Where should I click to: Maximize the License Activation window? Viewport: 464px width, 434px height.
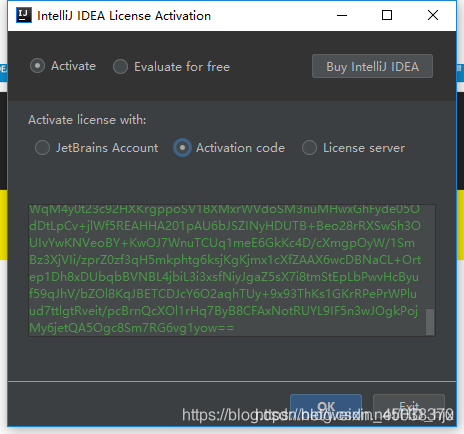click(387, 15)
